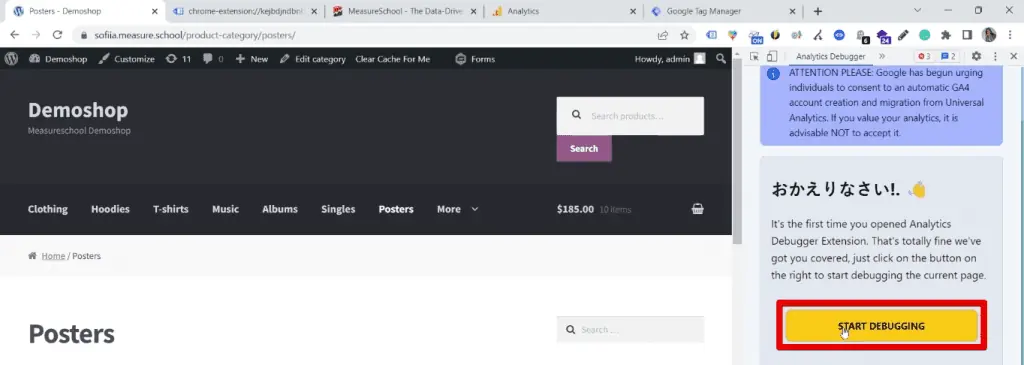The width and height of the screenshot is (1024, 365).
Task: Focus the Search products field
Action: (630, 116)
